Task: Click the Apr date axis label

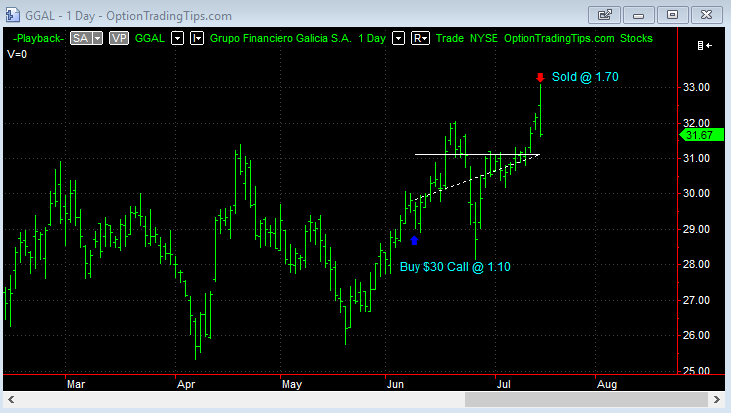Action: pyautogui.click(x=186, y=385)
